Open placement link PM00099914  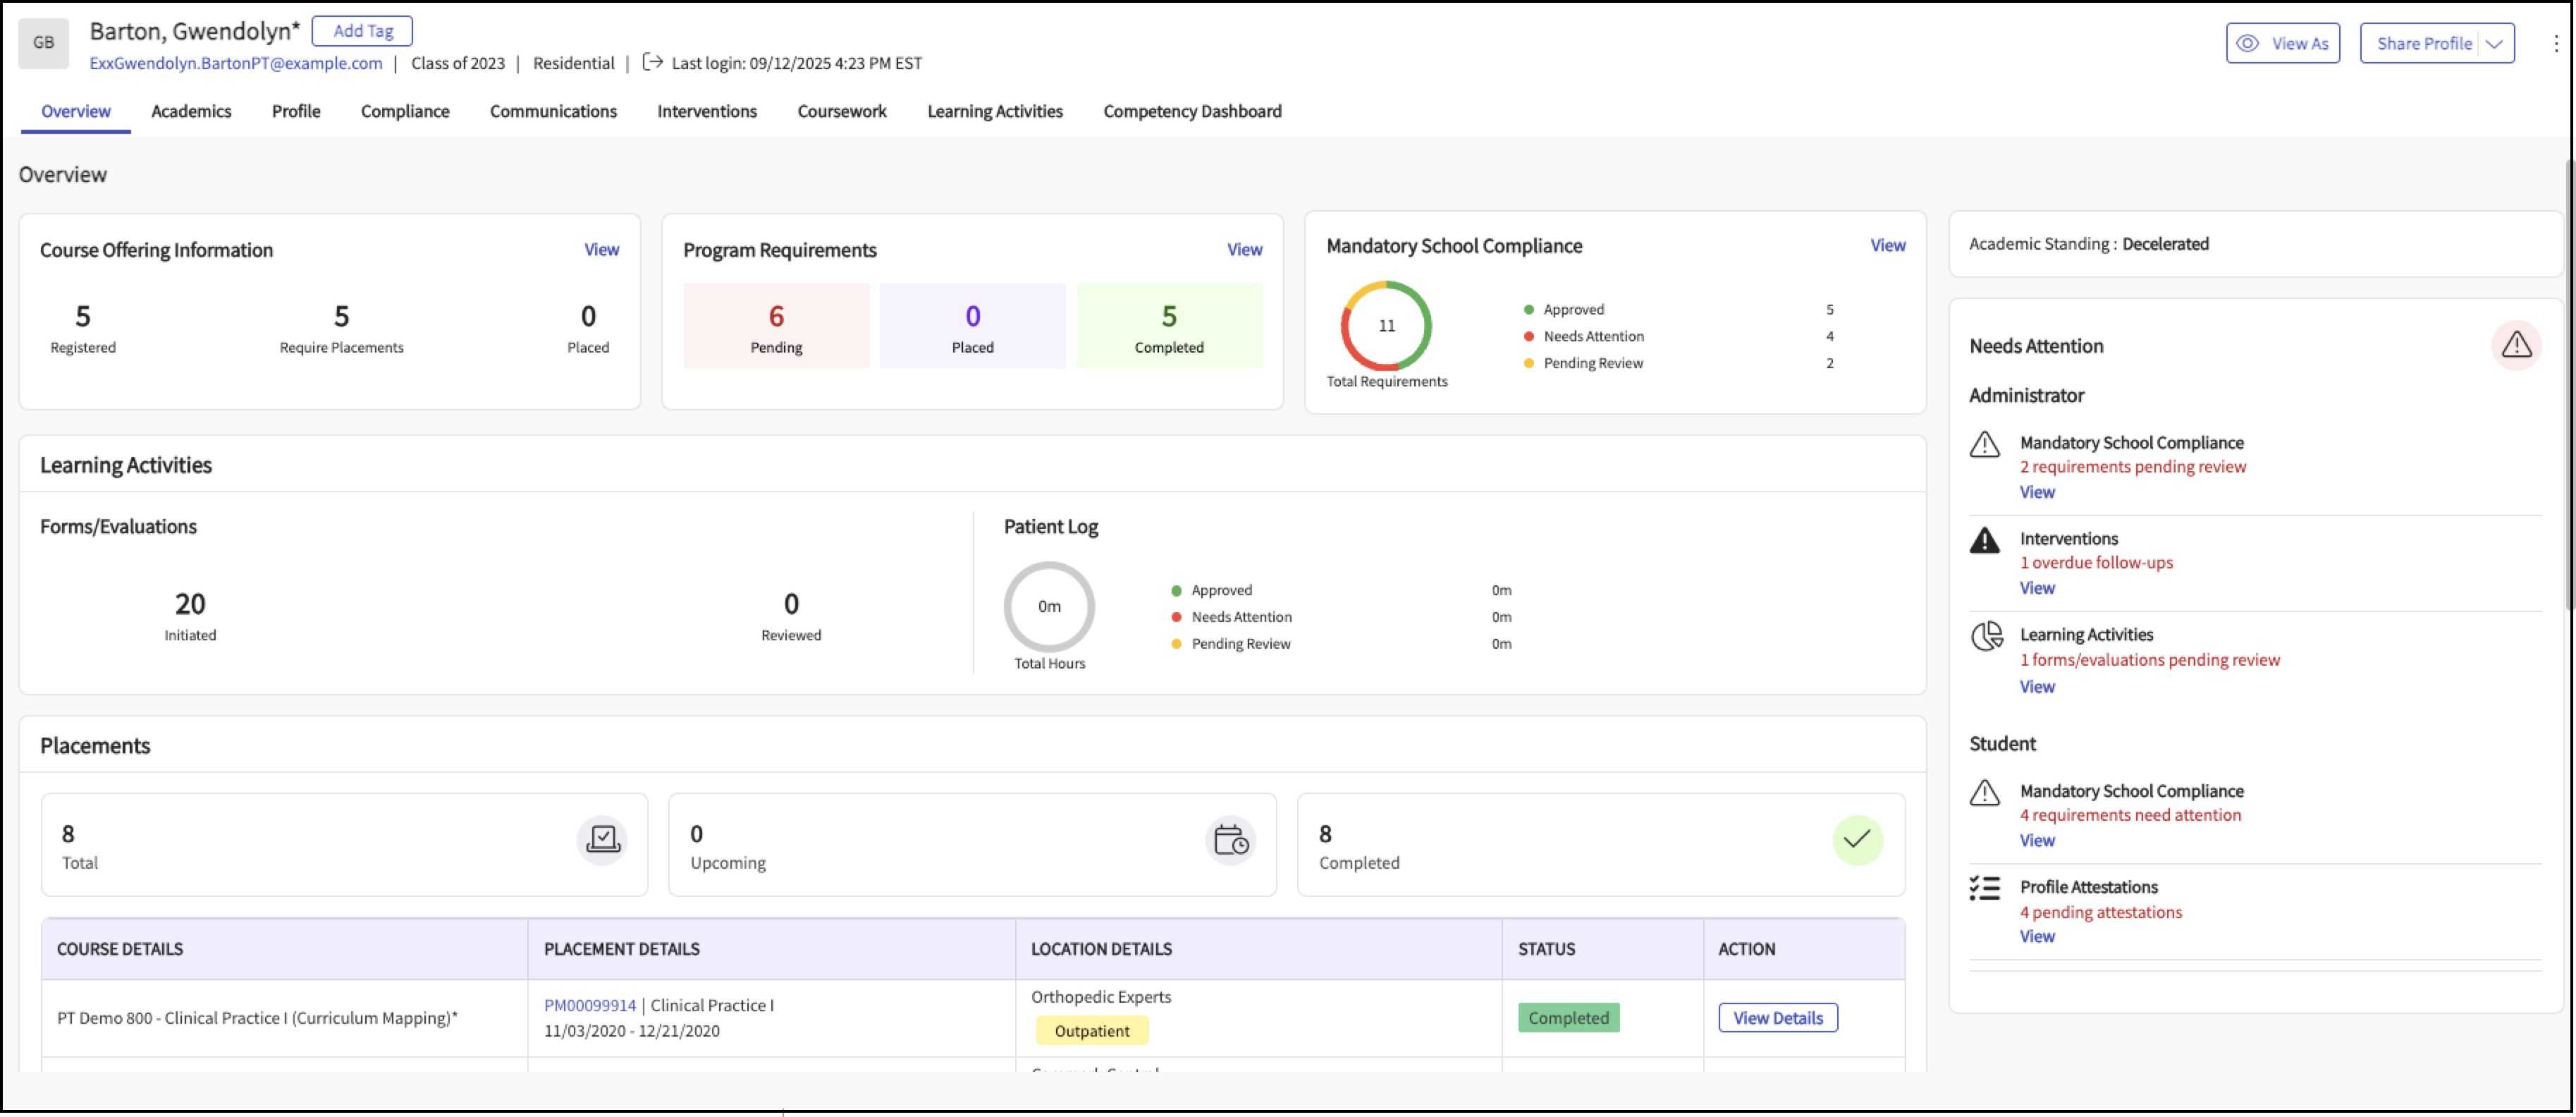point(589,1005)
